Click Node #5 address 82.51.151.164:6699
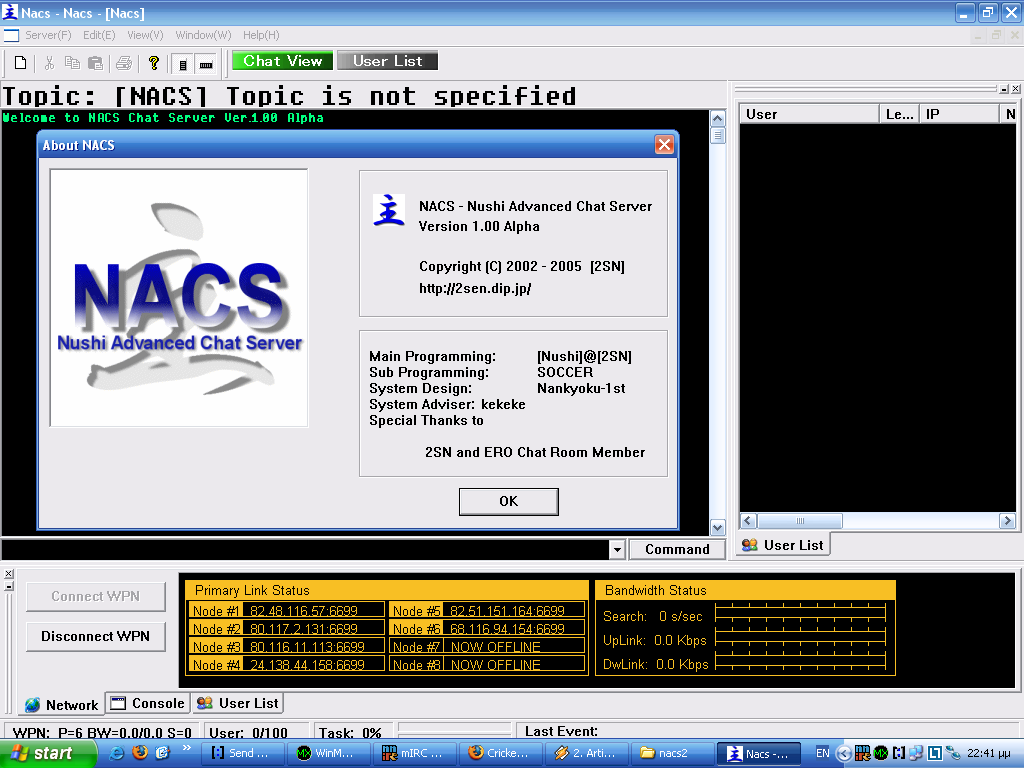This screenshot has width=1024, height=768. click(513, 611)
